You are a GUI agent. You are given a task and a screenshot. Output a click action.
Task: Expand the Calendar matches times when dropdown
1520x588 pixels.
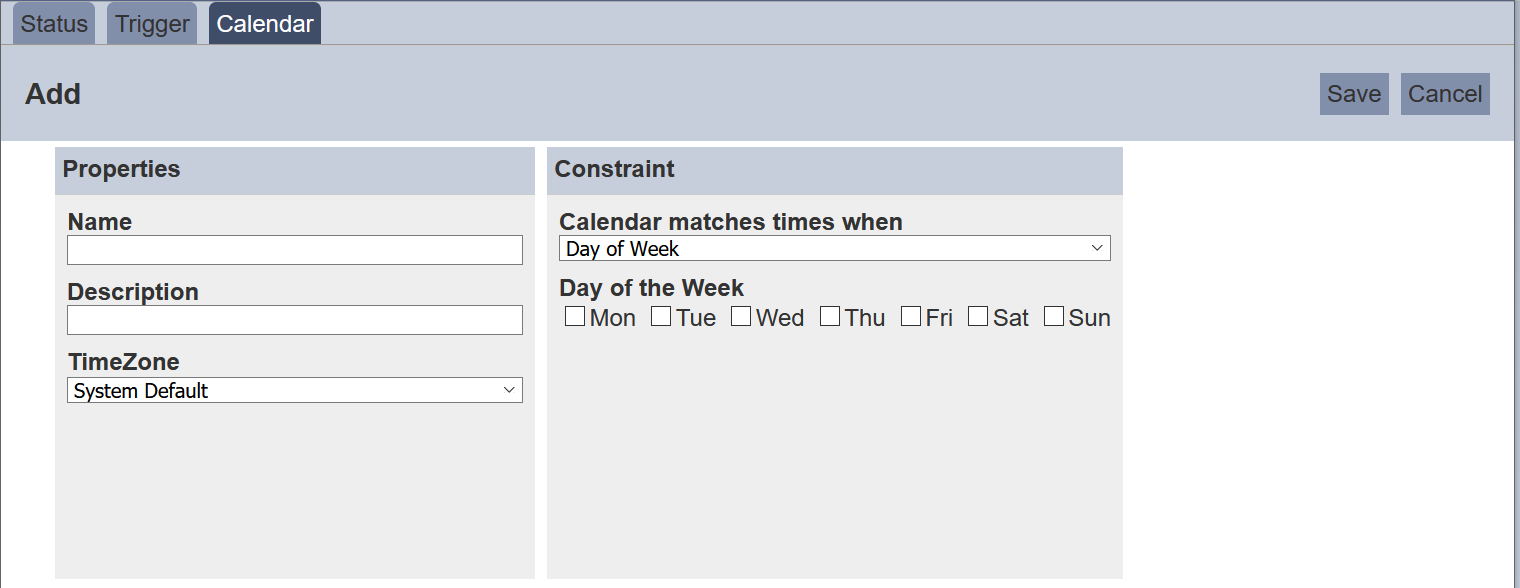pyautogui.click(x=834, y=248)
